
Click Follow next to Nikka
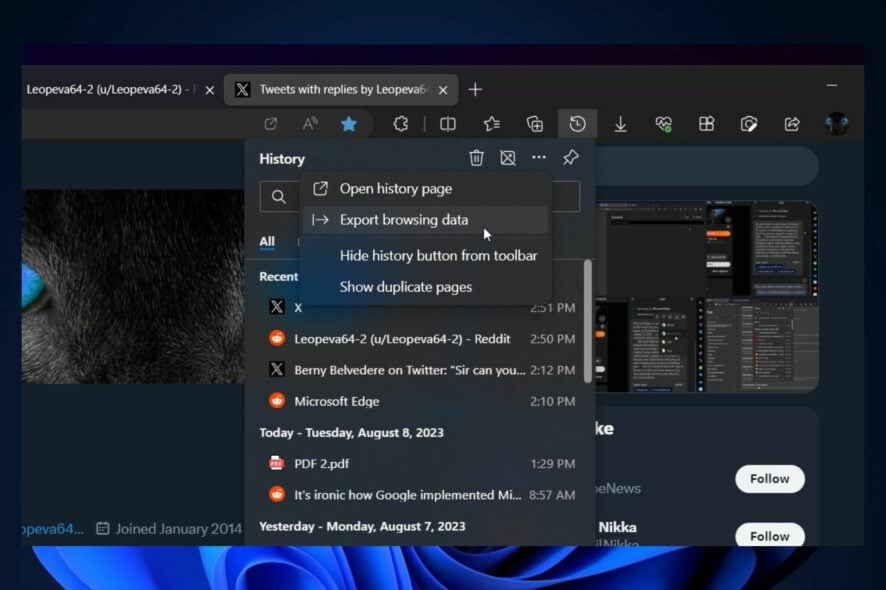tap(769, 536)
